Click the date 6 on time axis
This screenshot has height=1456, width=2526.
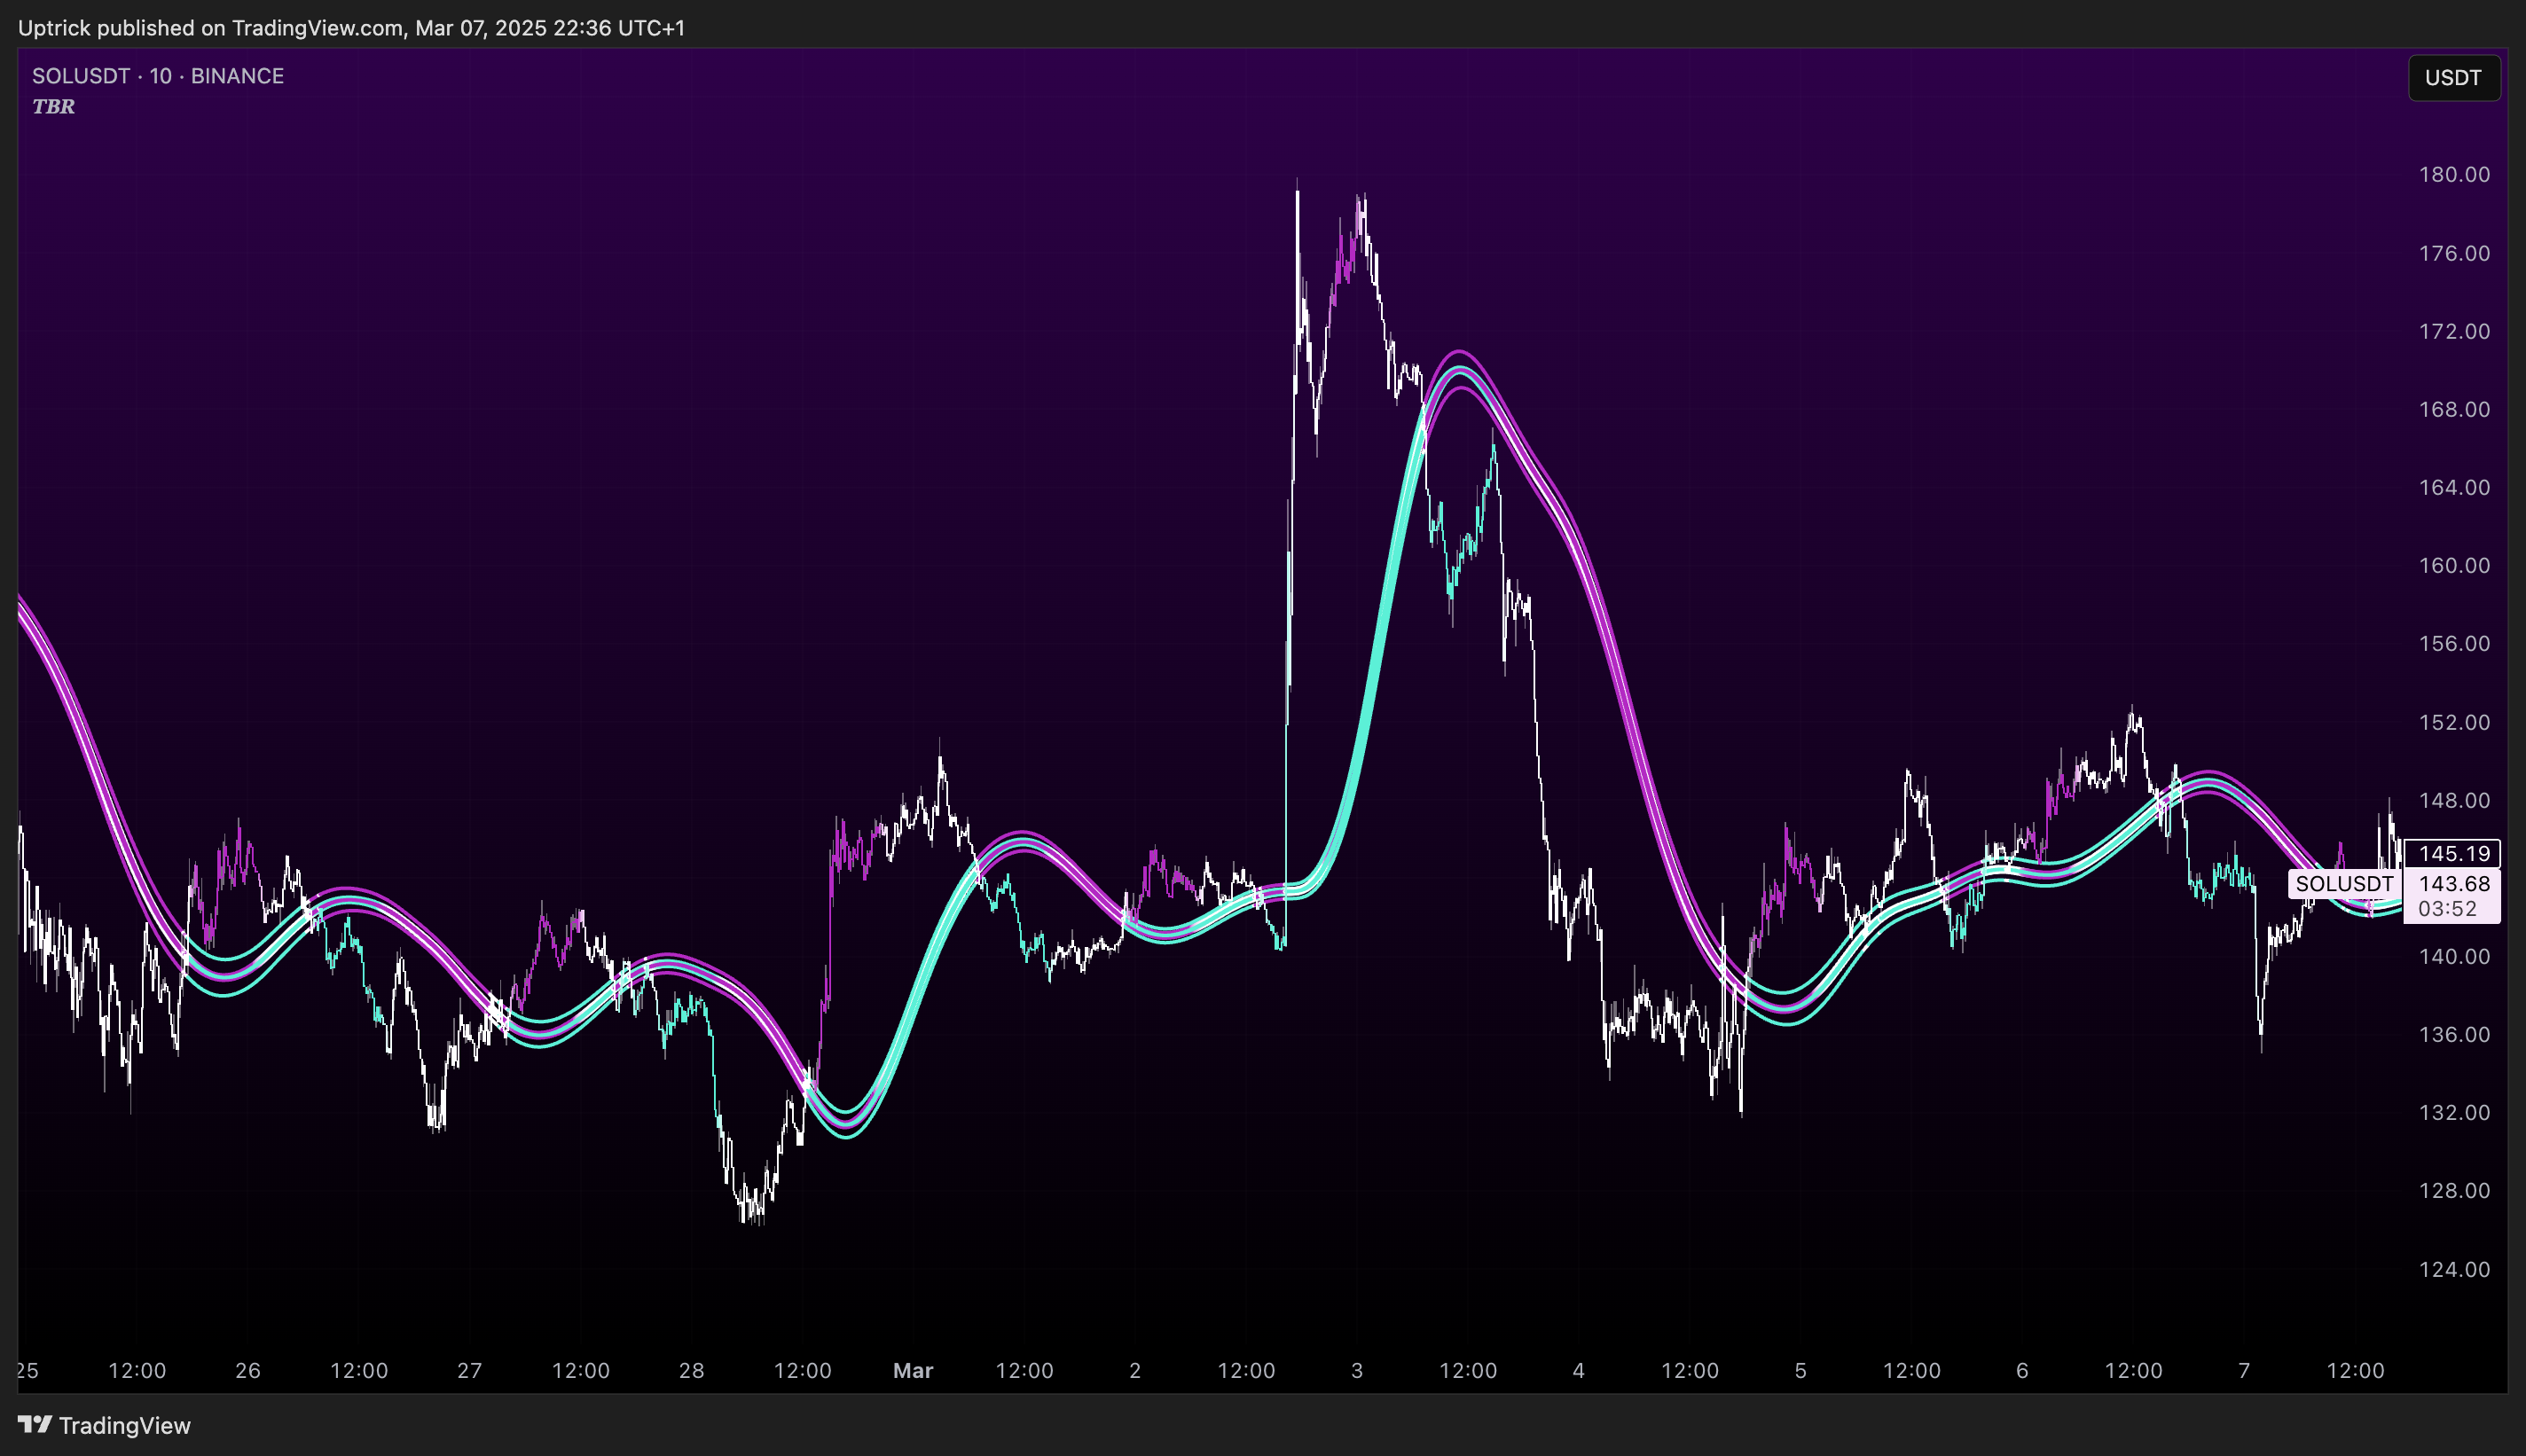pyautogui.click(x=2022, y=1370)
